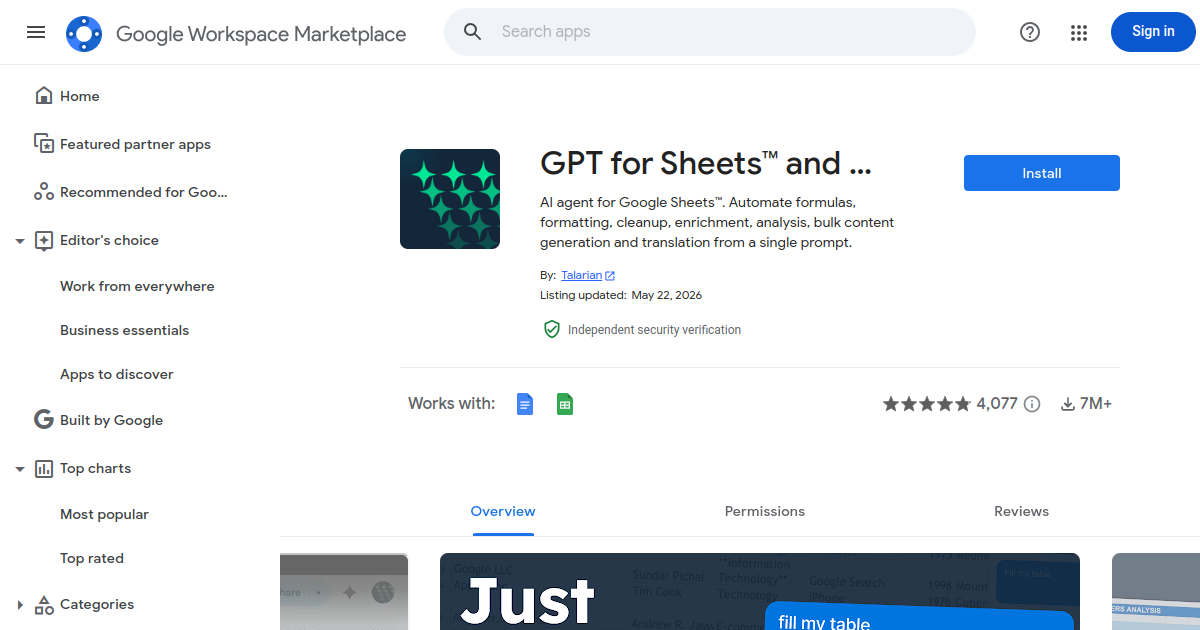Focus the Search apps field

(710, 32)
